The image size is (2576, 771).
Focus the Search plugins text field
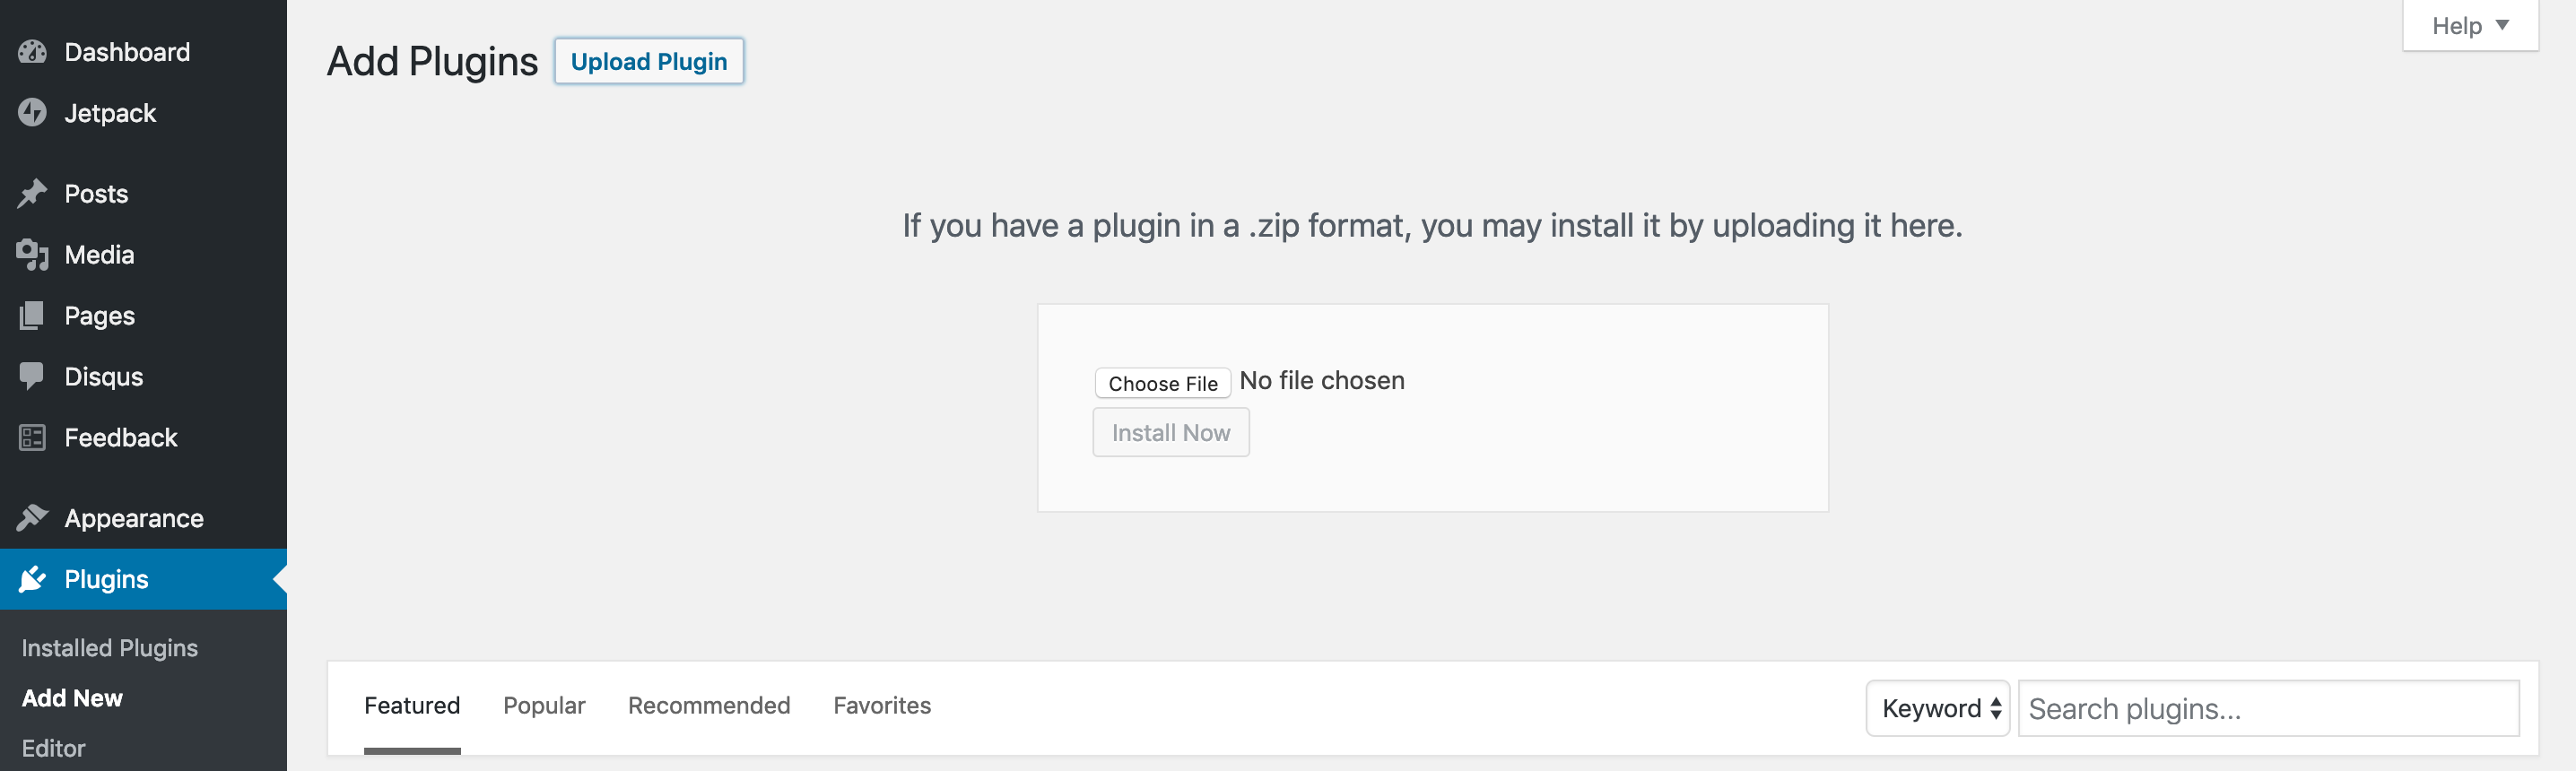[x=2268, y=708]
